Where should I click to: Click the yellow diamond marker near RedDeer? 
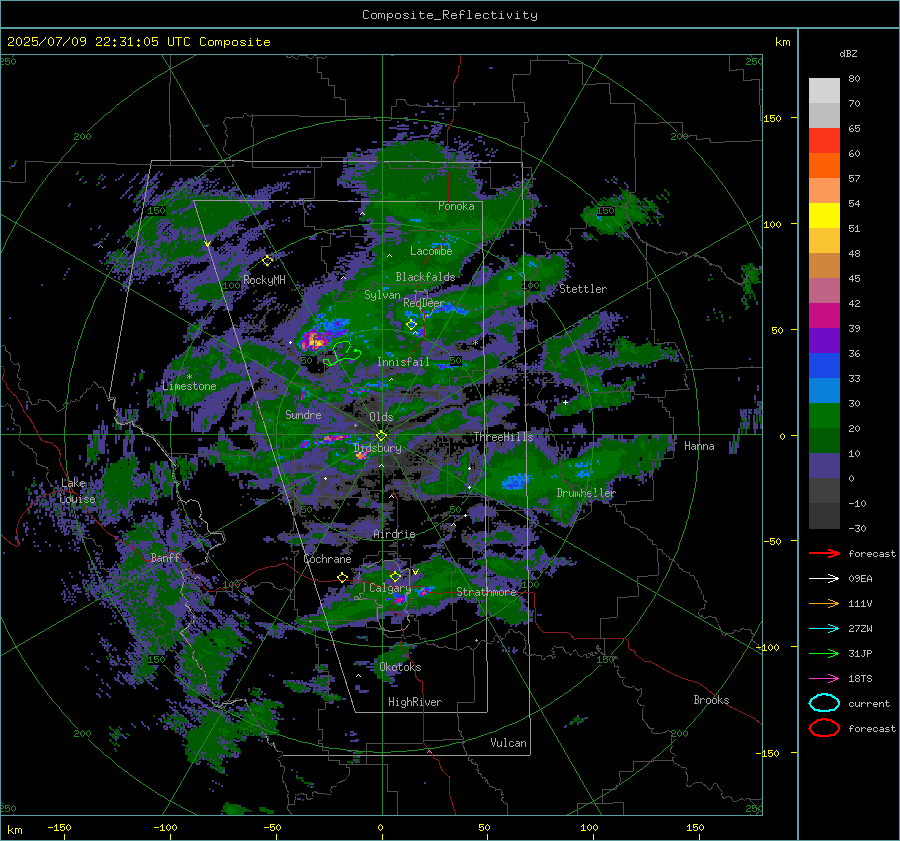click(412, 325)
